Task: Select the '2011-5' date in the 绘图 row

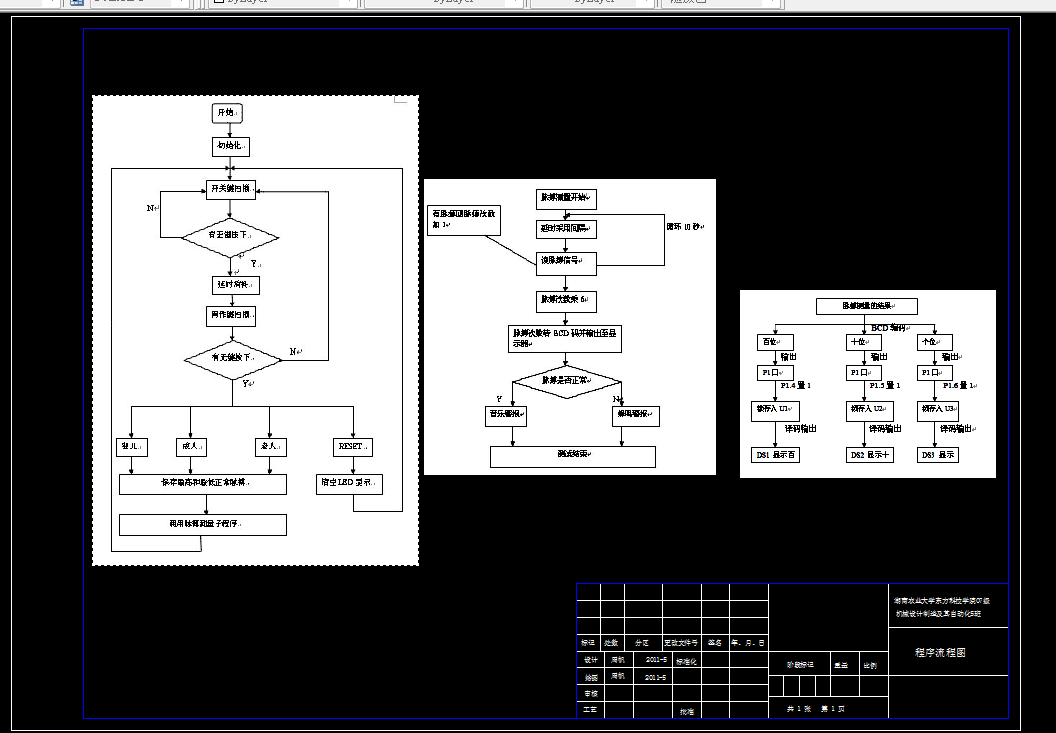Action: coord(656,677)
